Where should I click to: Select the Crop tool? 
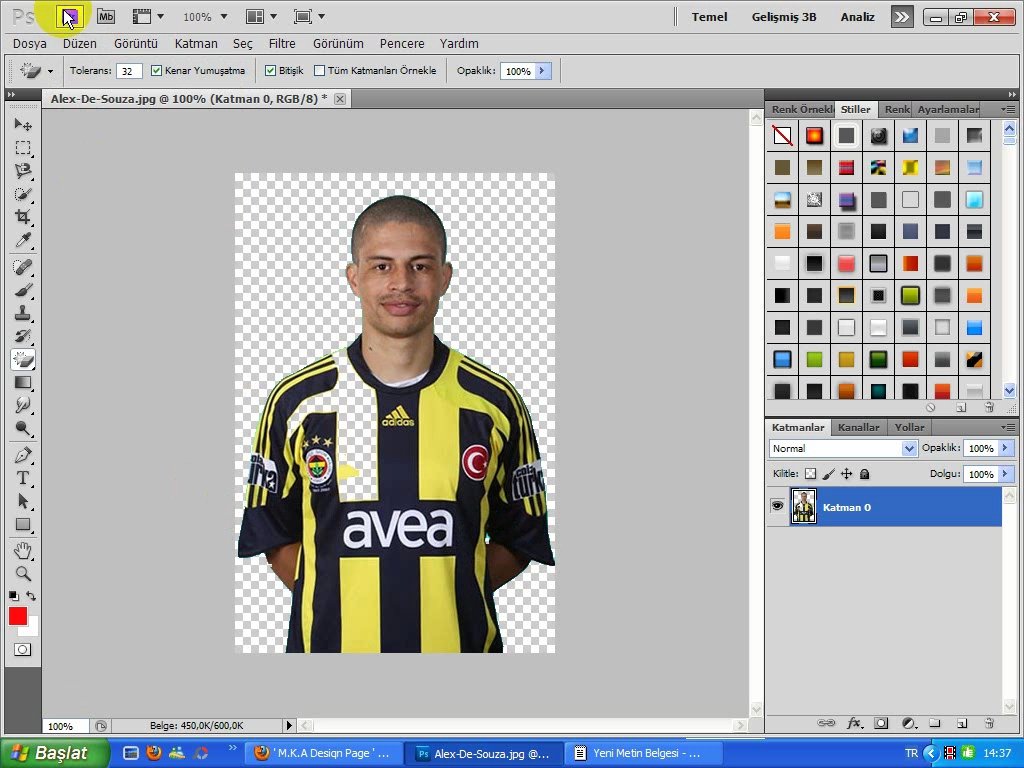coord(23,217)
